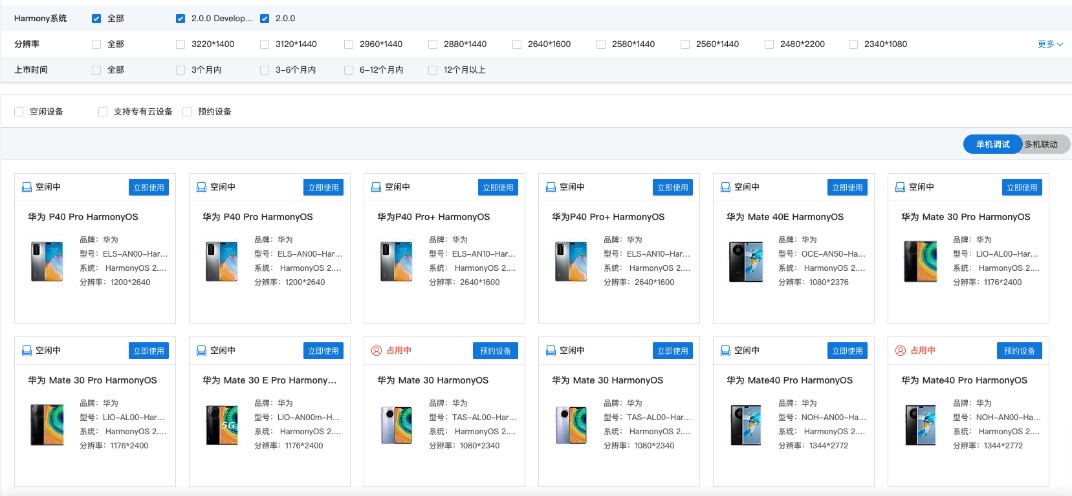Switch to 多机联动 mode tab
This screenshot has width=1072, height=496.
(x=1041, y=144)
